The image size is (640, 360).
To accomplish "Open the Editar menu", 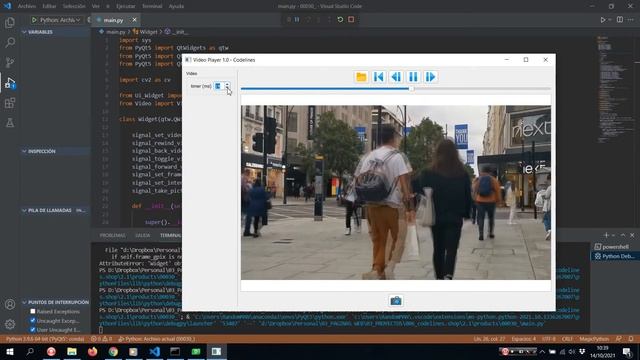I will click(49, 6).
